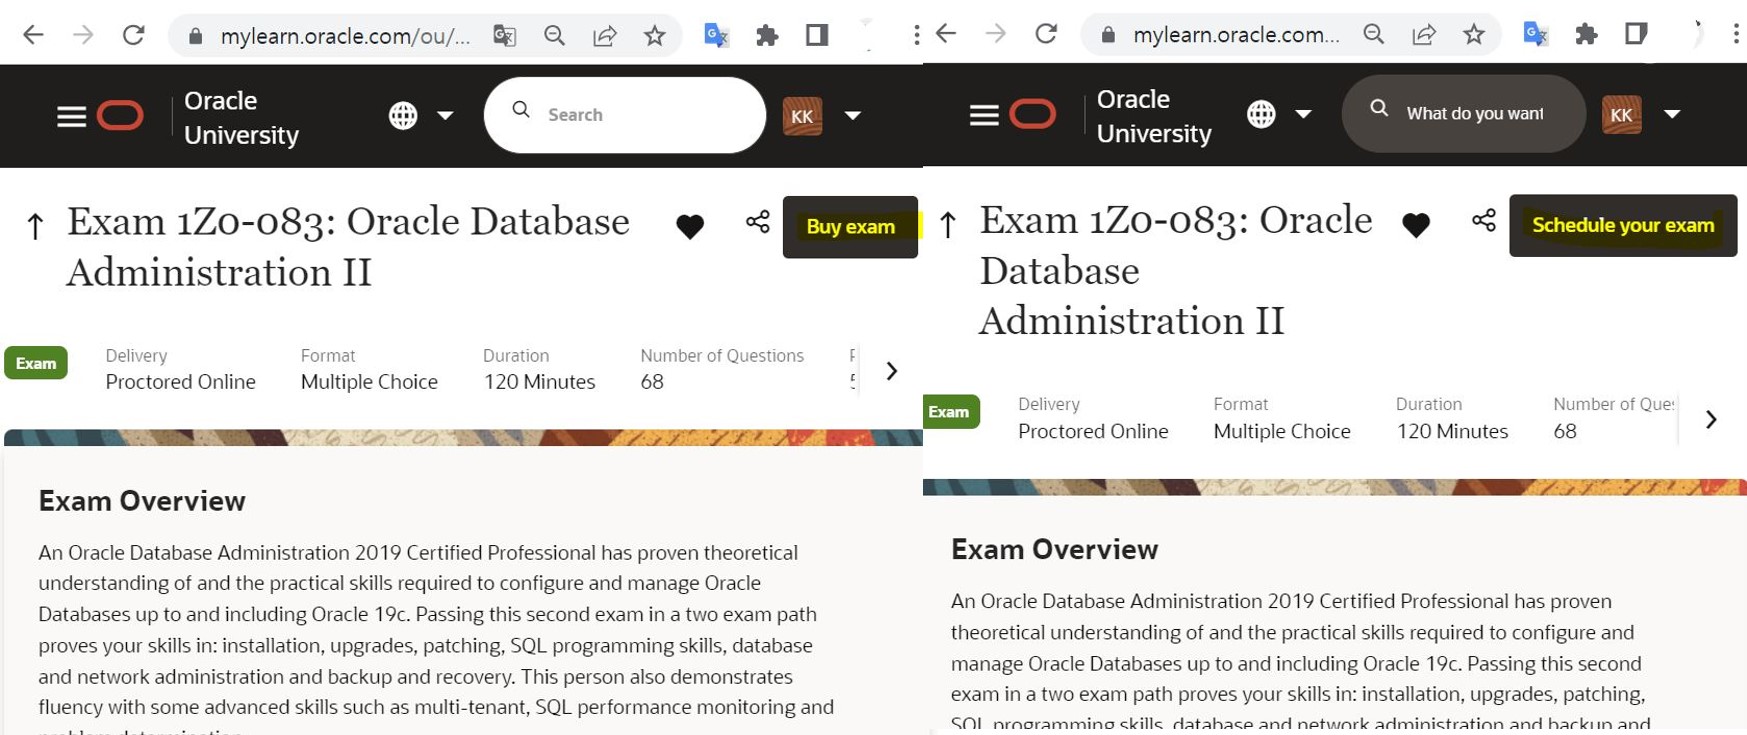Click 'Exam Overview' heading in left page
This screenshot has height=735, width=1747.
coord(142,501)
